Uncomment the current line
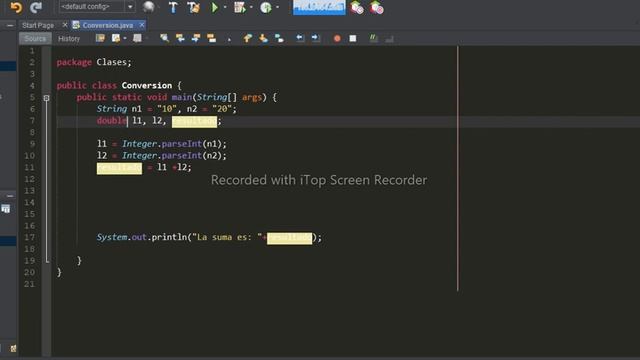640x360 pixels. tap(389, 38)
